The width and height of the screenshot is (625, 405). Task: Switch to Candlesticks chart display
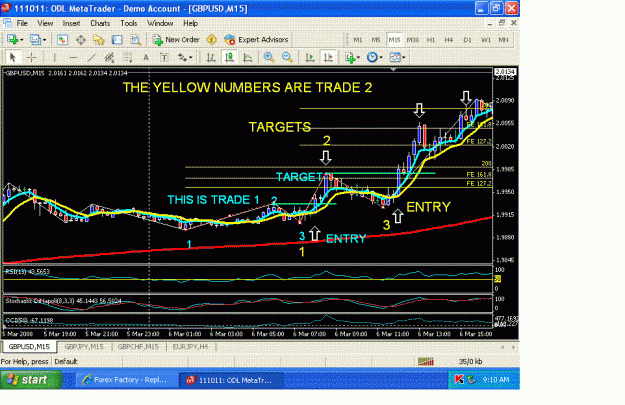229,57
